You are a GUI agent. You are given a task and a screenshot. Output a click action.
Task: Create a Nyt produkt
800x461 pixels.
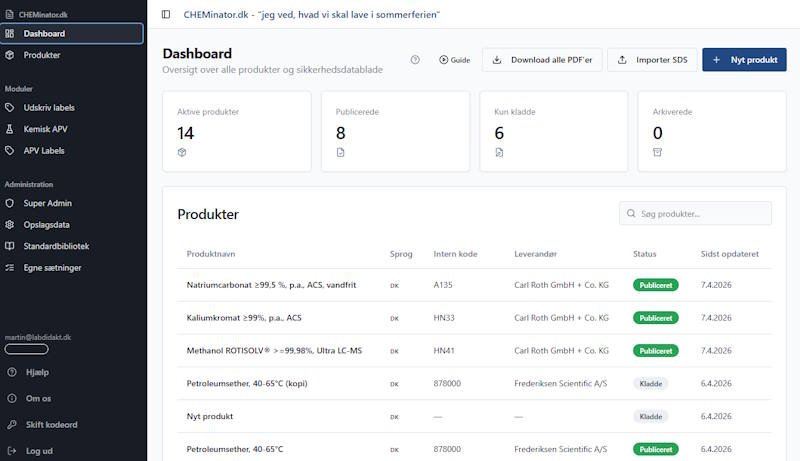tap(744, 60)
